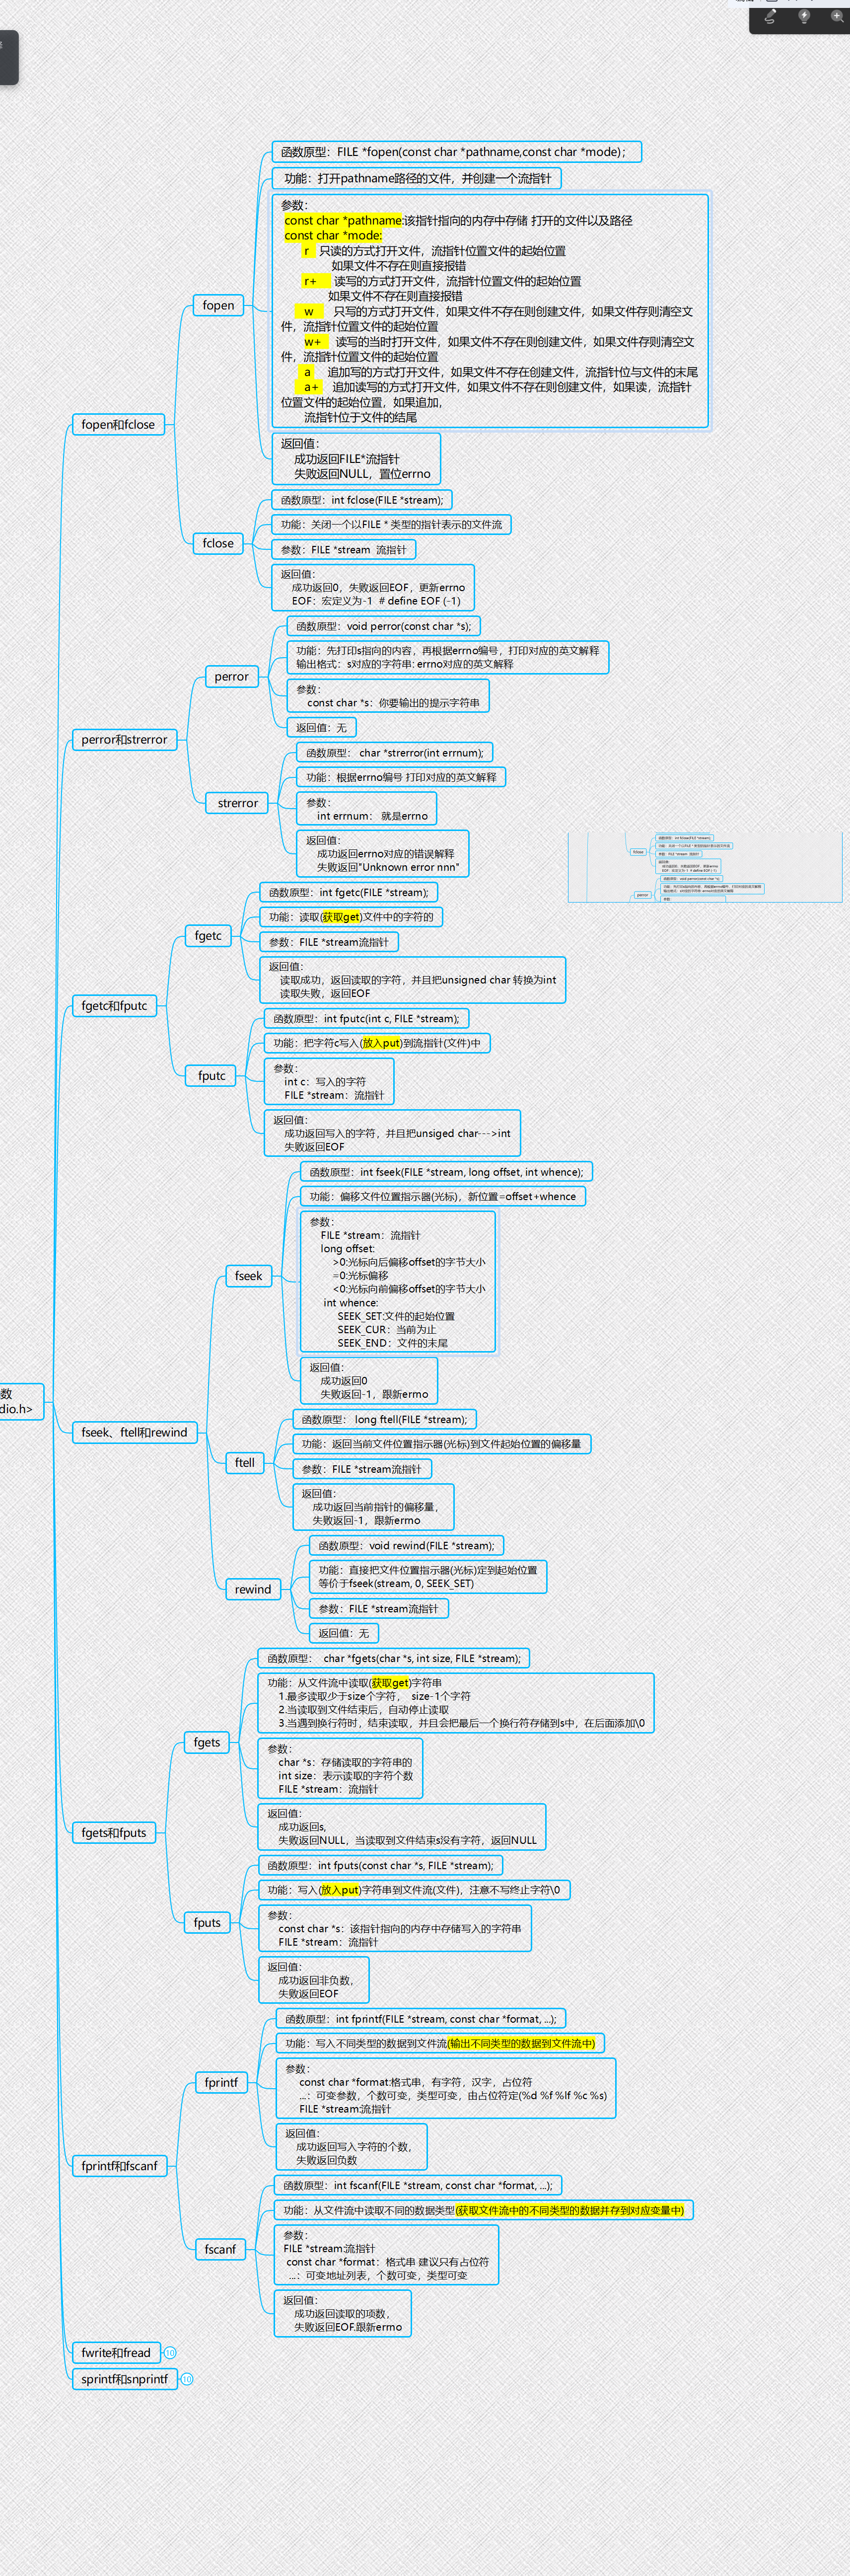Click the fscanf prototype node
This screenshot has height=2576, width=850.
coord(418,2185)
